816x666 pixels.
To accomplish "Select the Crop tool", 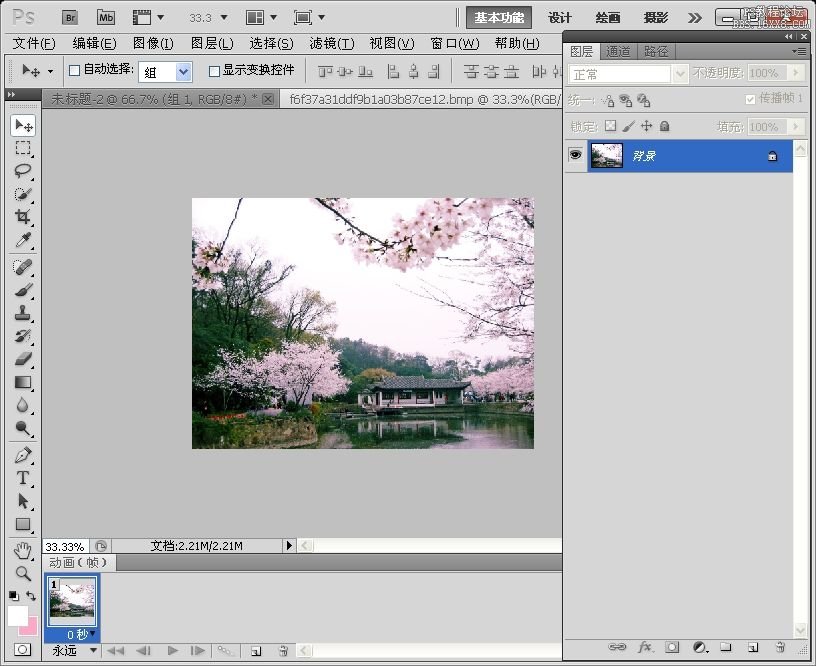I will click(23, 216).
